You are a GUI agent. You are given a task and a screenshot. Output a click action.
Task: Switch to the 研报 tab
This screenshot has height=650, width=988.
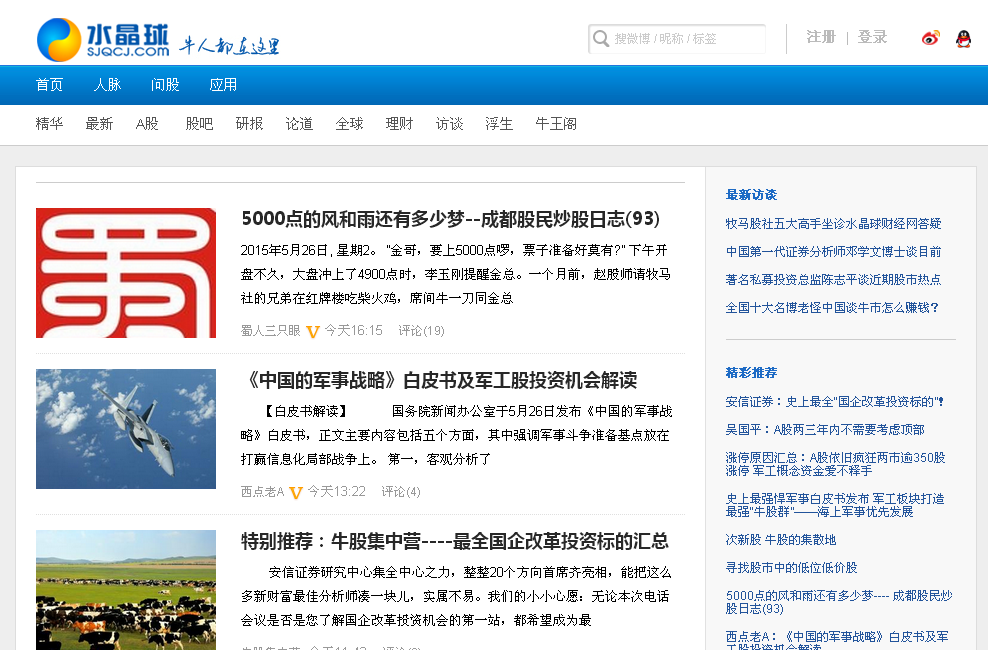[249, 124]
